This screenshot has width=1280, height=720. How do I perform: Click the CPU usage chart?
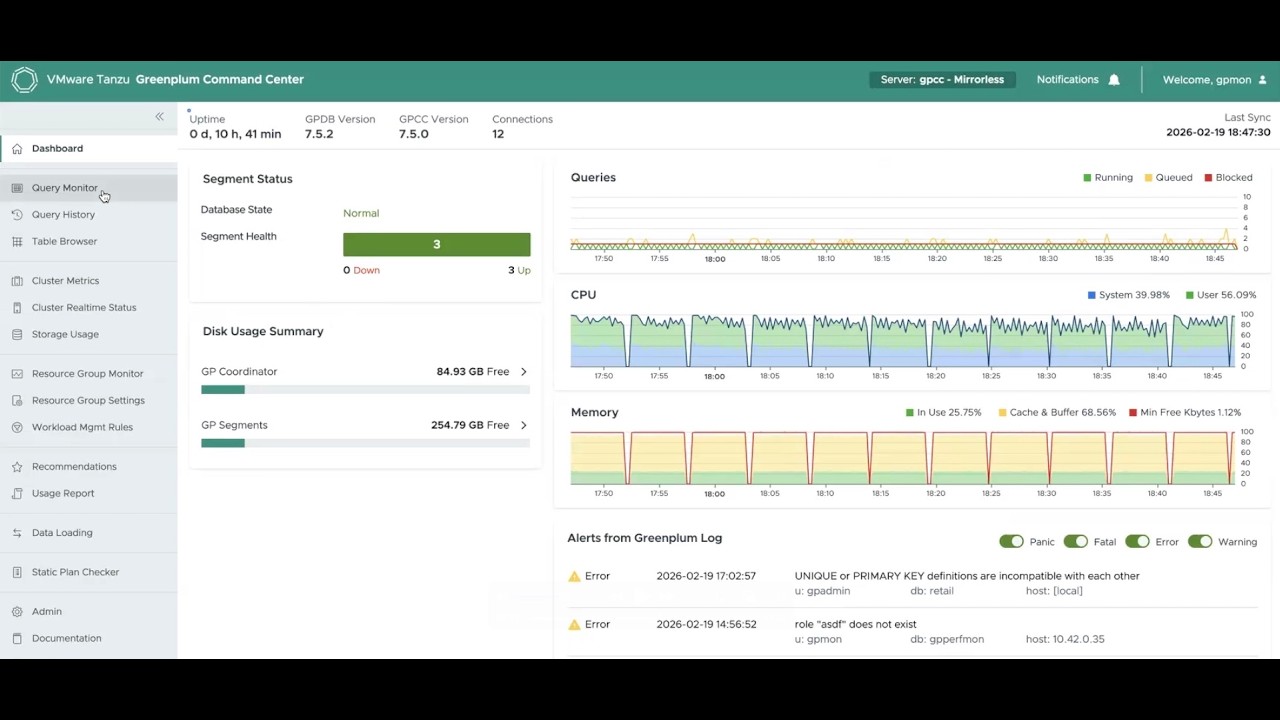tap(904, 341)
